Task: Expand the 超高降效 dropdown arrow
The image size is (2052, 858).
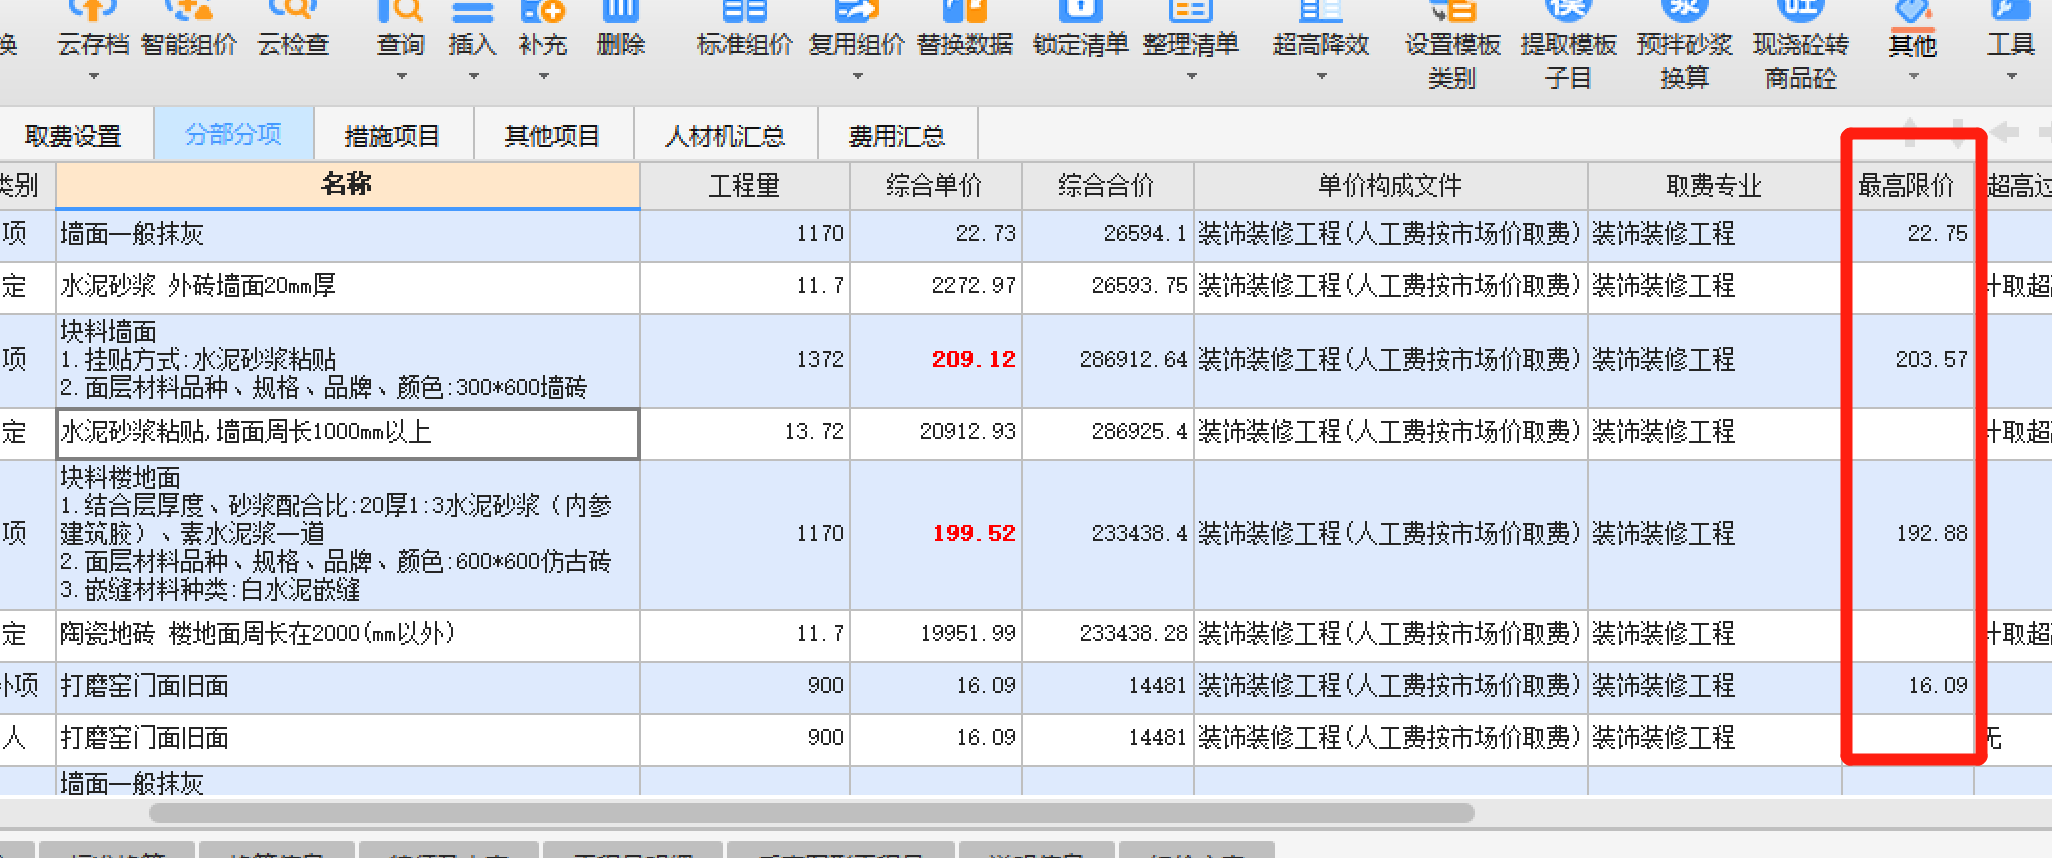Action: (1321, 76)
